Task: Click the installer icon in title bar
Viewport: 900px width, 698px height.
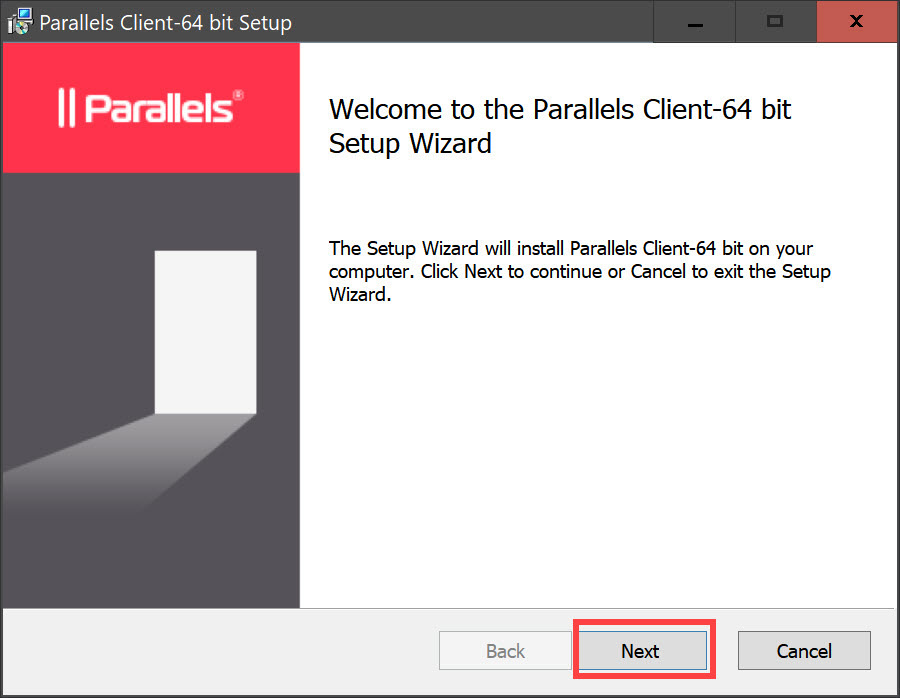Action: pos(20,22)
